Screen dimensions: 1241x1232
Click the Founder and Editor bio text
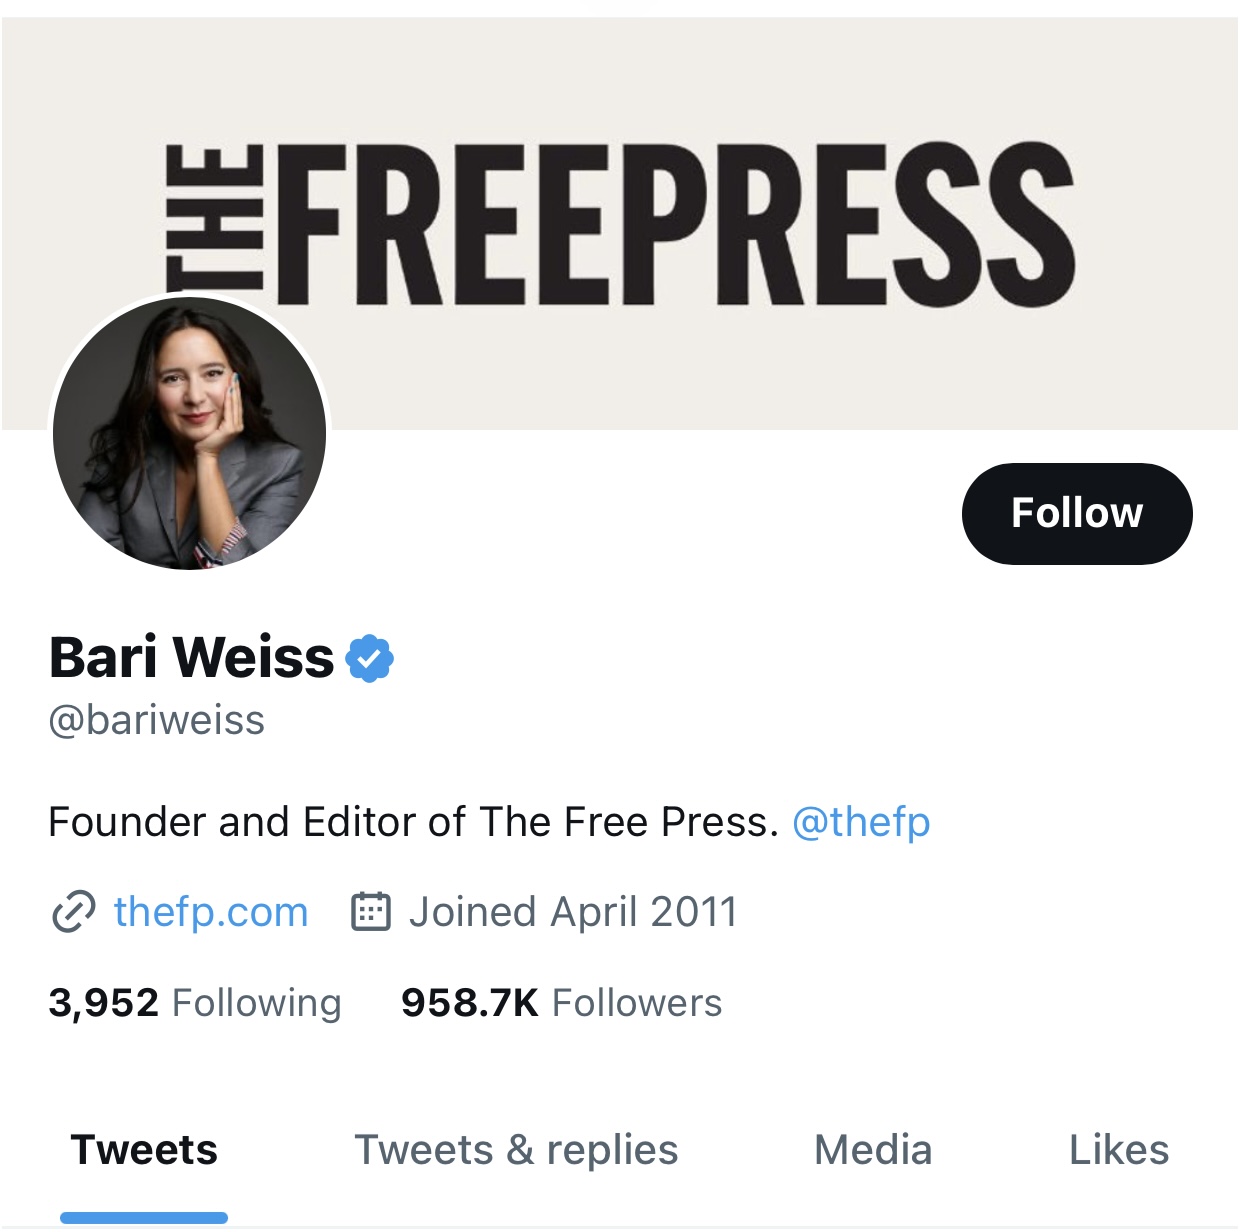pos(413,822)
